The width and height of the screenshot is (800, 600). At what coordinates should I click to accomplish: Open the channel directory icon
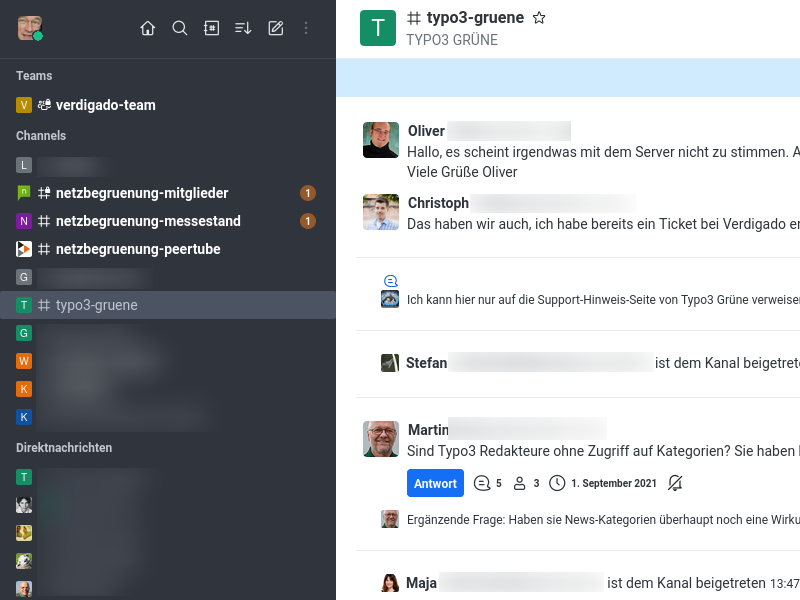211,28
